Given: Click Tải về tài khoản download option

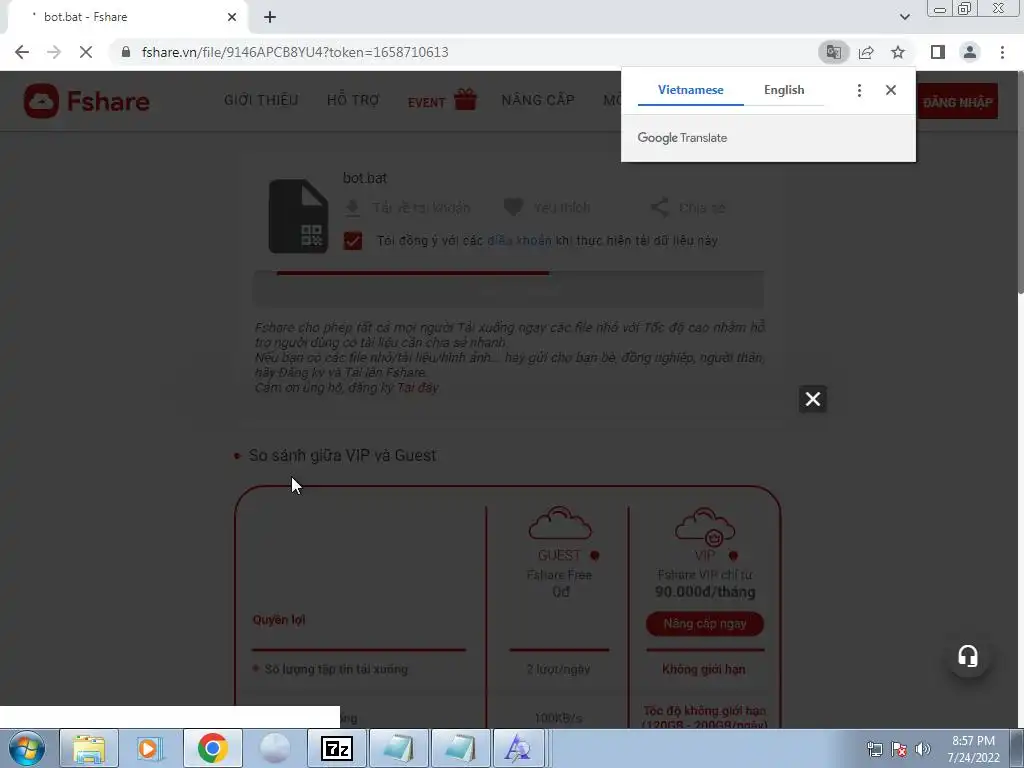Looking at the screenshot, I should [x=408, y=208].
